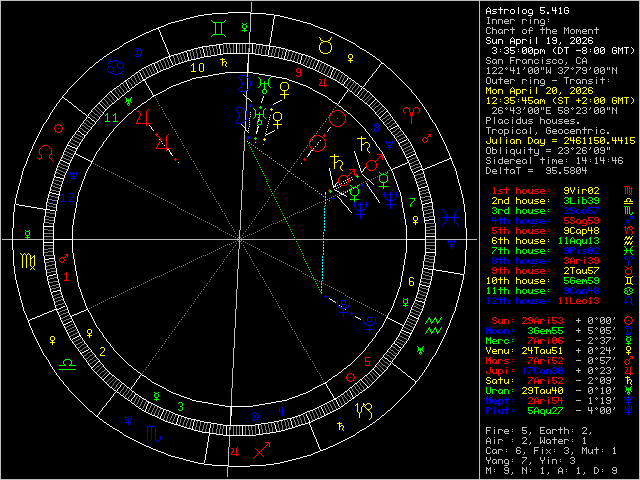Select the Julian Day value line

pyautogui.click(x=559, y=140)
